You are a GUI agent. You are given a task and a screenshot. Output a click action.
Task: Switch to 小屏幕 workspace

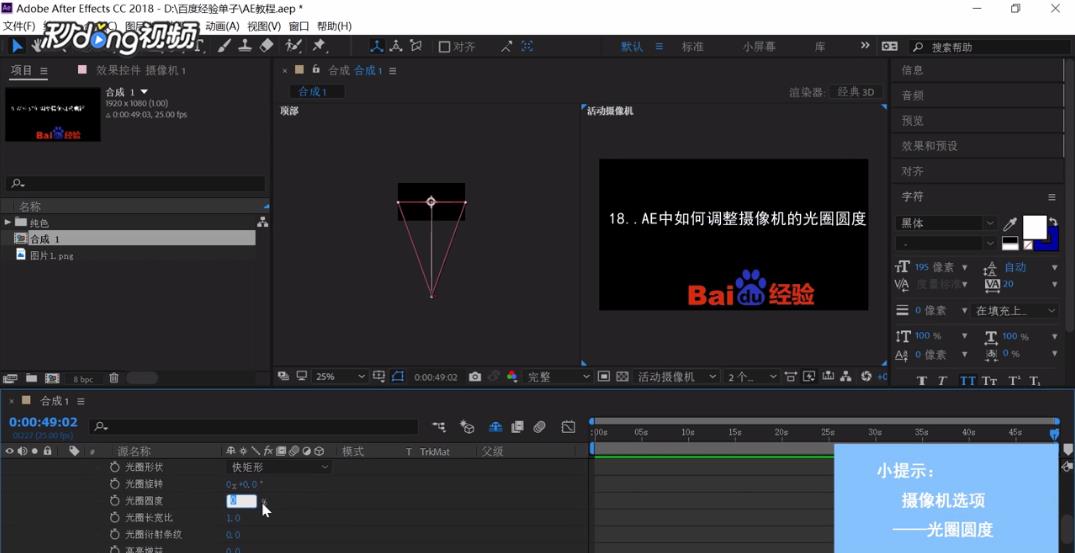click(x=759, y=47)
